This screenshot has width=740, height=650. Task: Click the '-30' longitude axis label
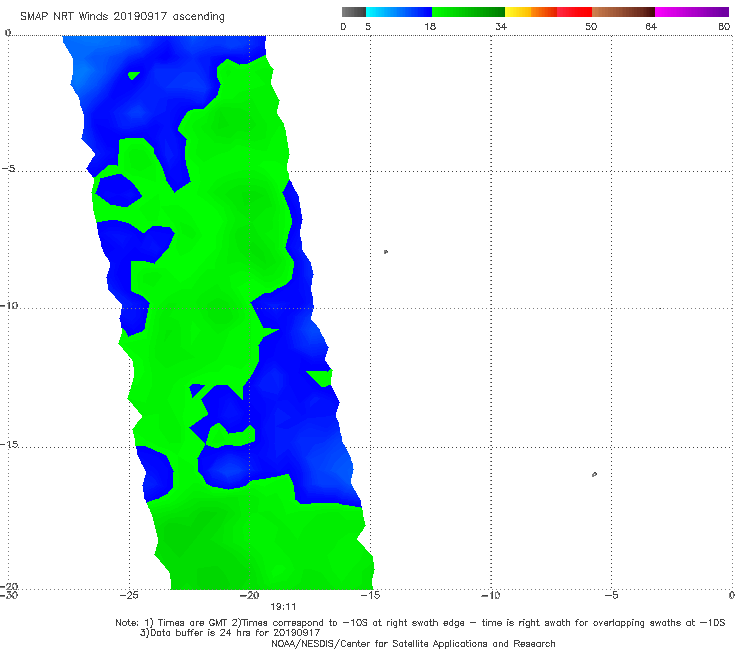point(9,595)
